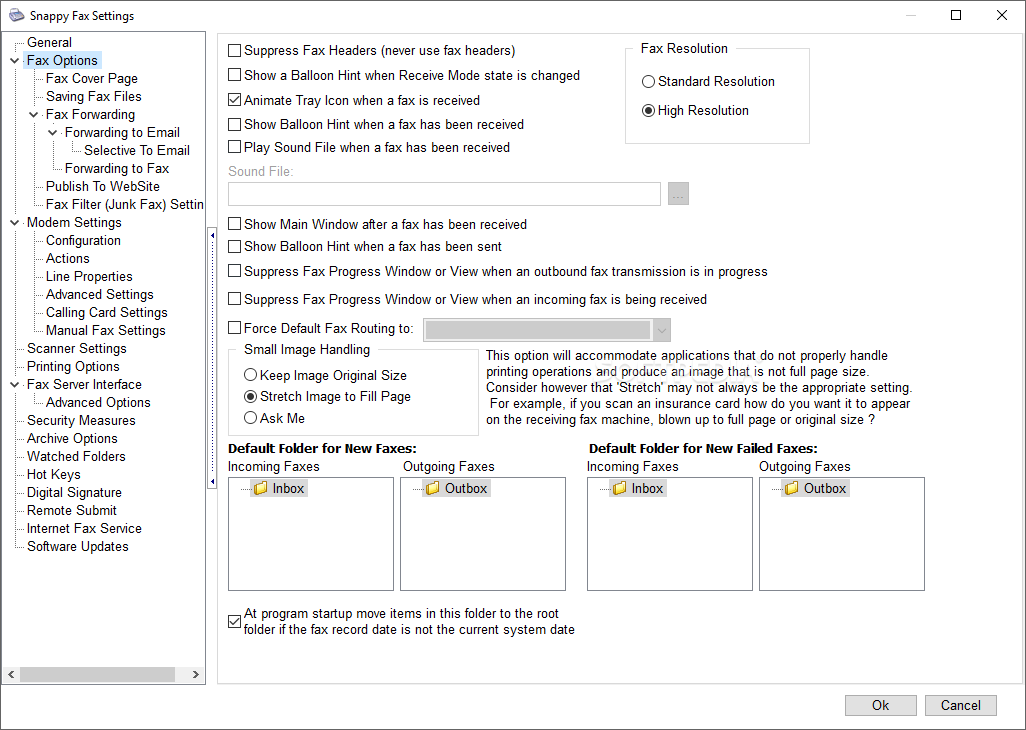The width and height of the screenshot is (1026, 730).
Task: Select the Outbox folder under Default Folder for New Faxes
Action: coord(457,488)
